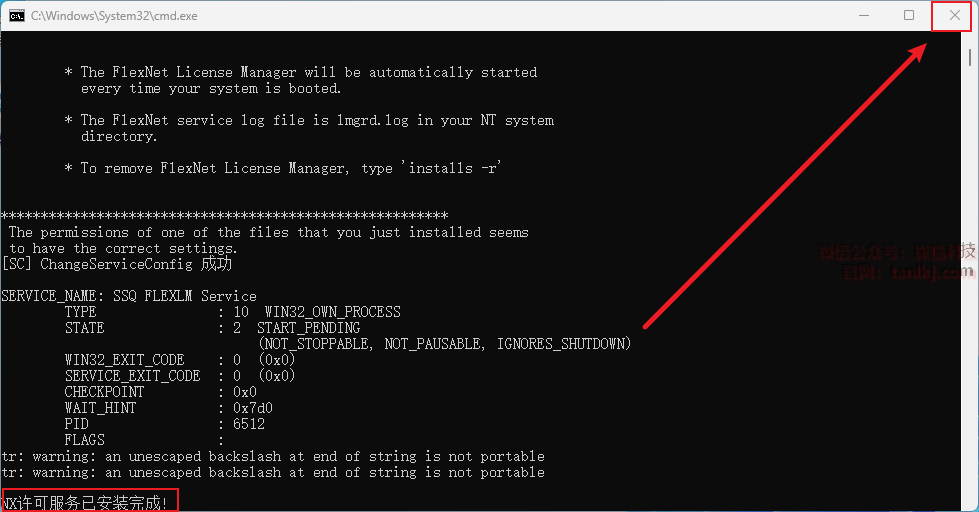Click the PID value 6512
Viewport: 979px width, 512px height.
click(x=249, y=424)
